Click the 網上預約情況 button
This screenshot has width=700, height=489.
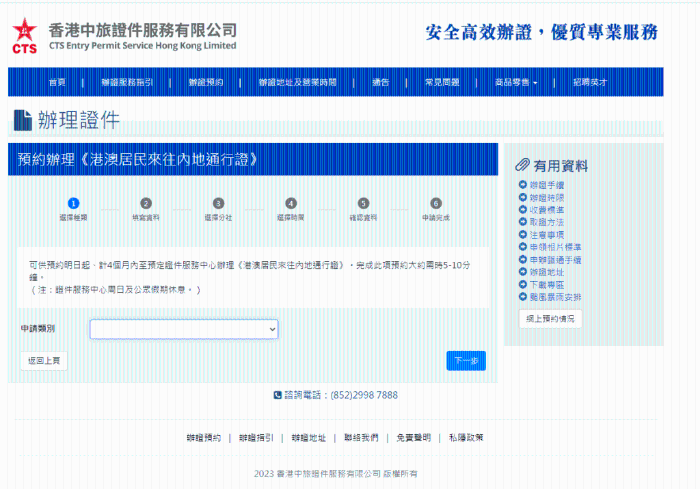pos(550,319)
